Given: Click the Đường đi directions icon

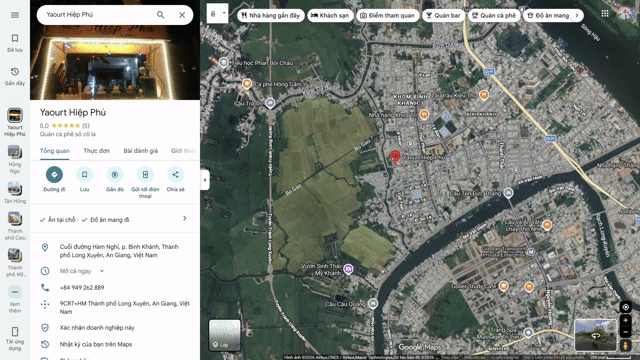Looking at the screenshot, I should point(54,175).
